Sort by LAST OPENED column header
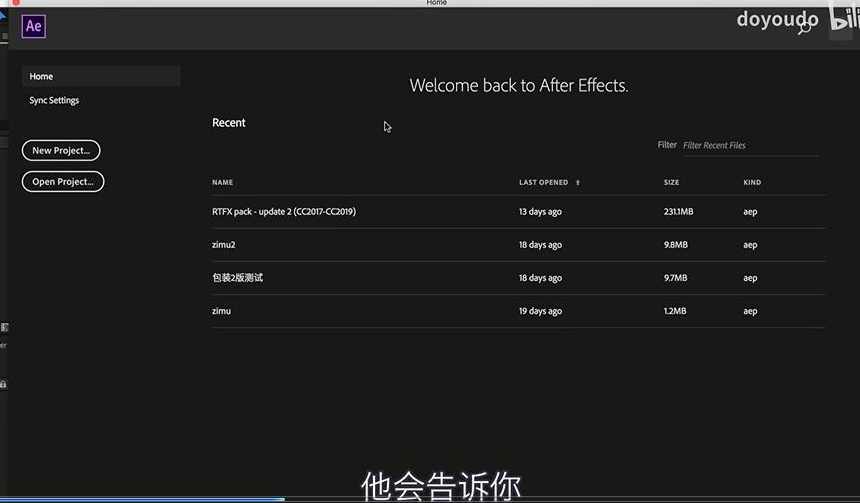This screenshot has width=860, height=503. [x=544, y=182]
